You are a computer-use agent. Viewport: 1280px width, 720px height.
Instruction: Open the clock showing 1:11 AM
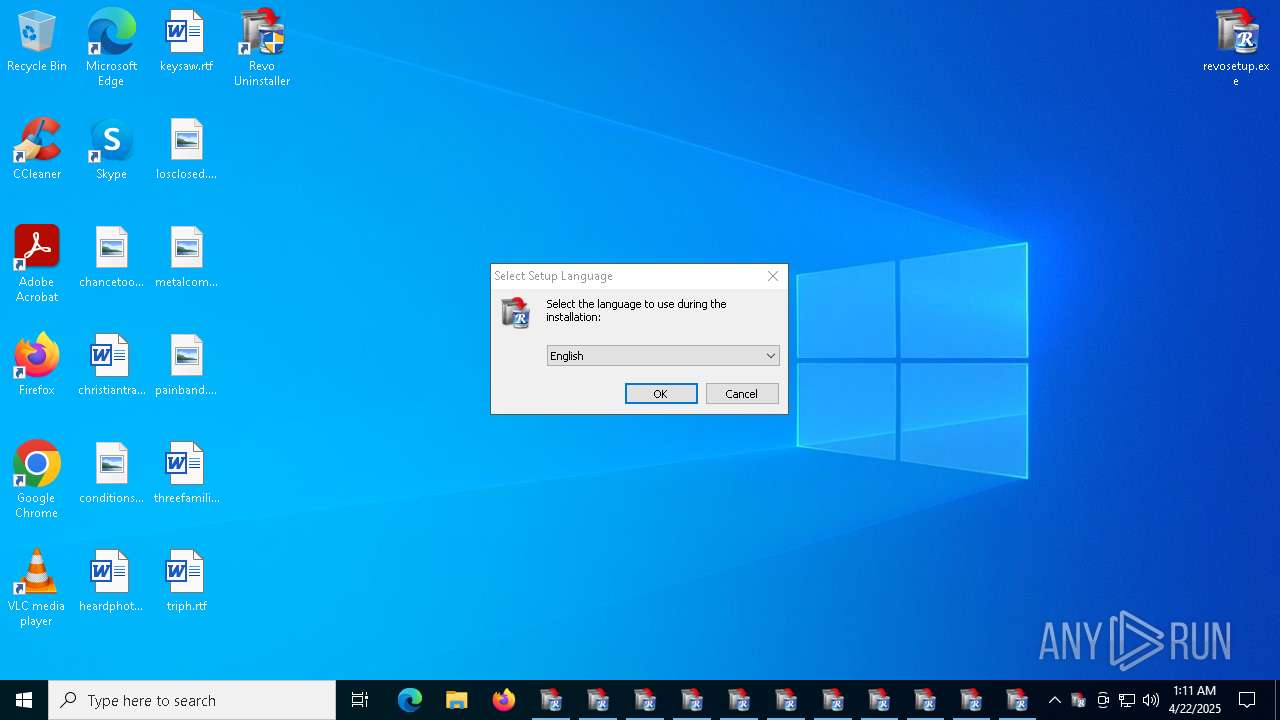(x=1194, y=700)
